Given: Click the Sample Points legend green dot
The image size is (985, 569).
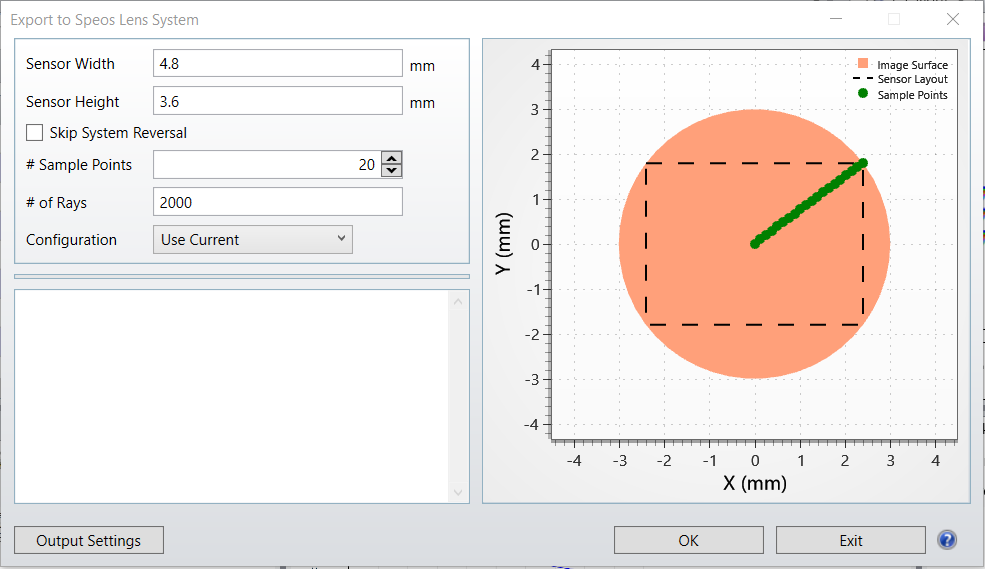Looking at the screenshot, I should pos(863,94).
